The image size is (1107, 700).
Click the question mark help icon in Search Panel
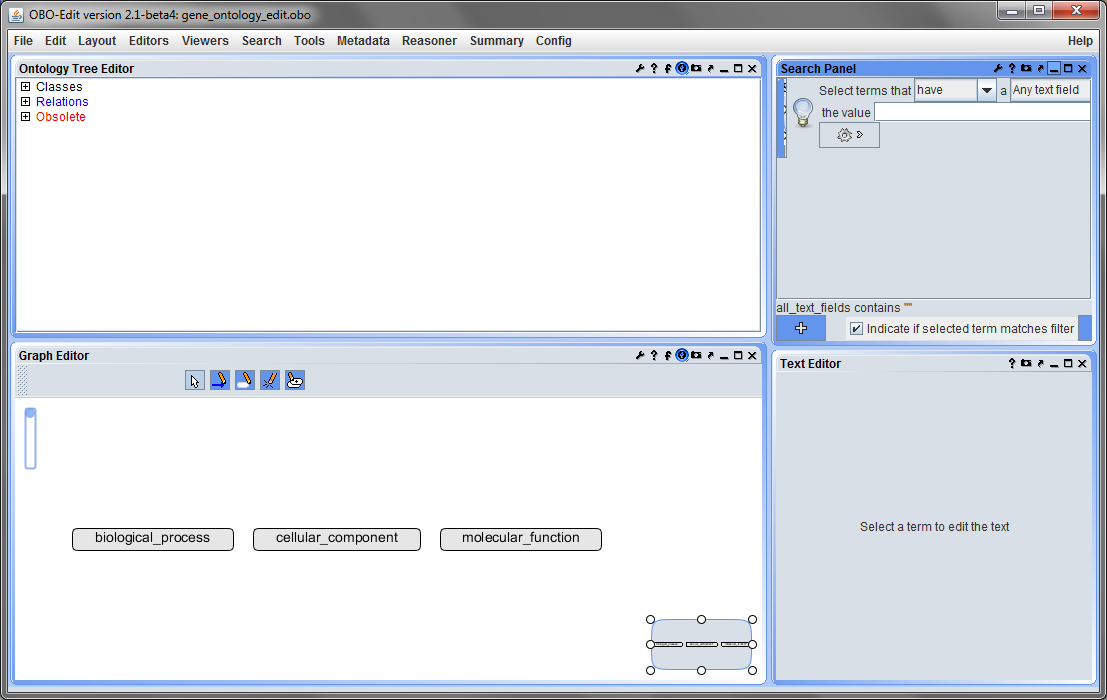[x=1012, y=68]
